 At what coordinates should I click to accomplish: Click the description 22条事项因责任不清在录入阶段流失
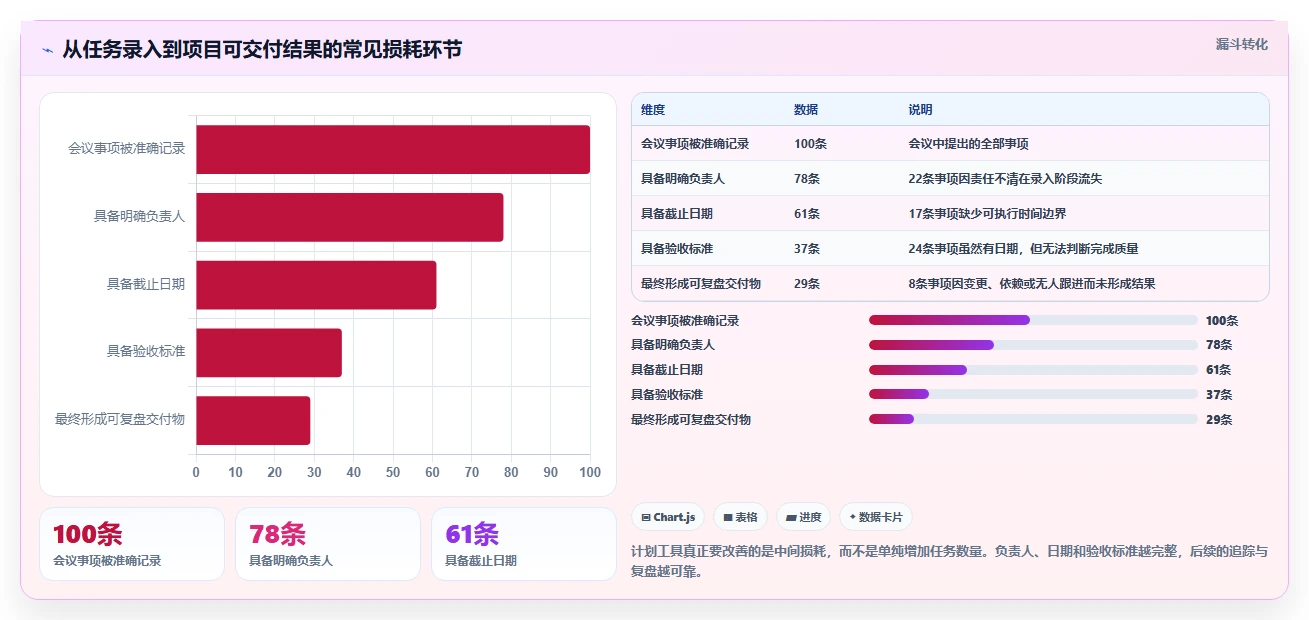(x=1005, y=179)
